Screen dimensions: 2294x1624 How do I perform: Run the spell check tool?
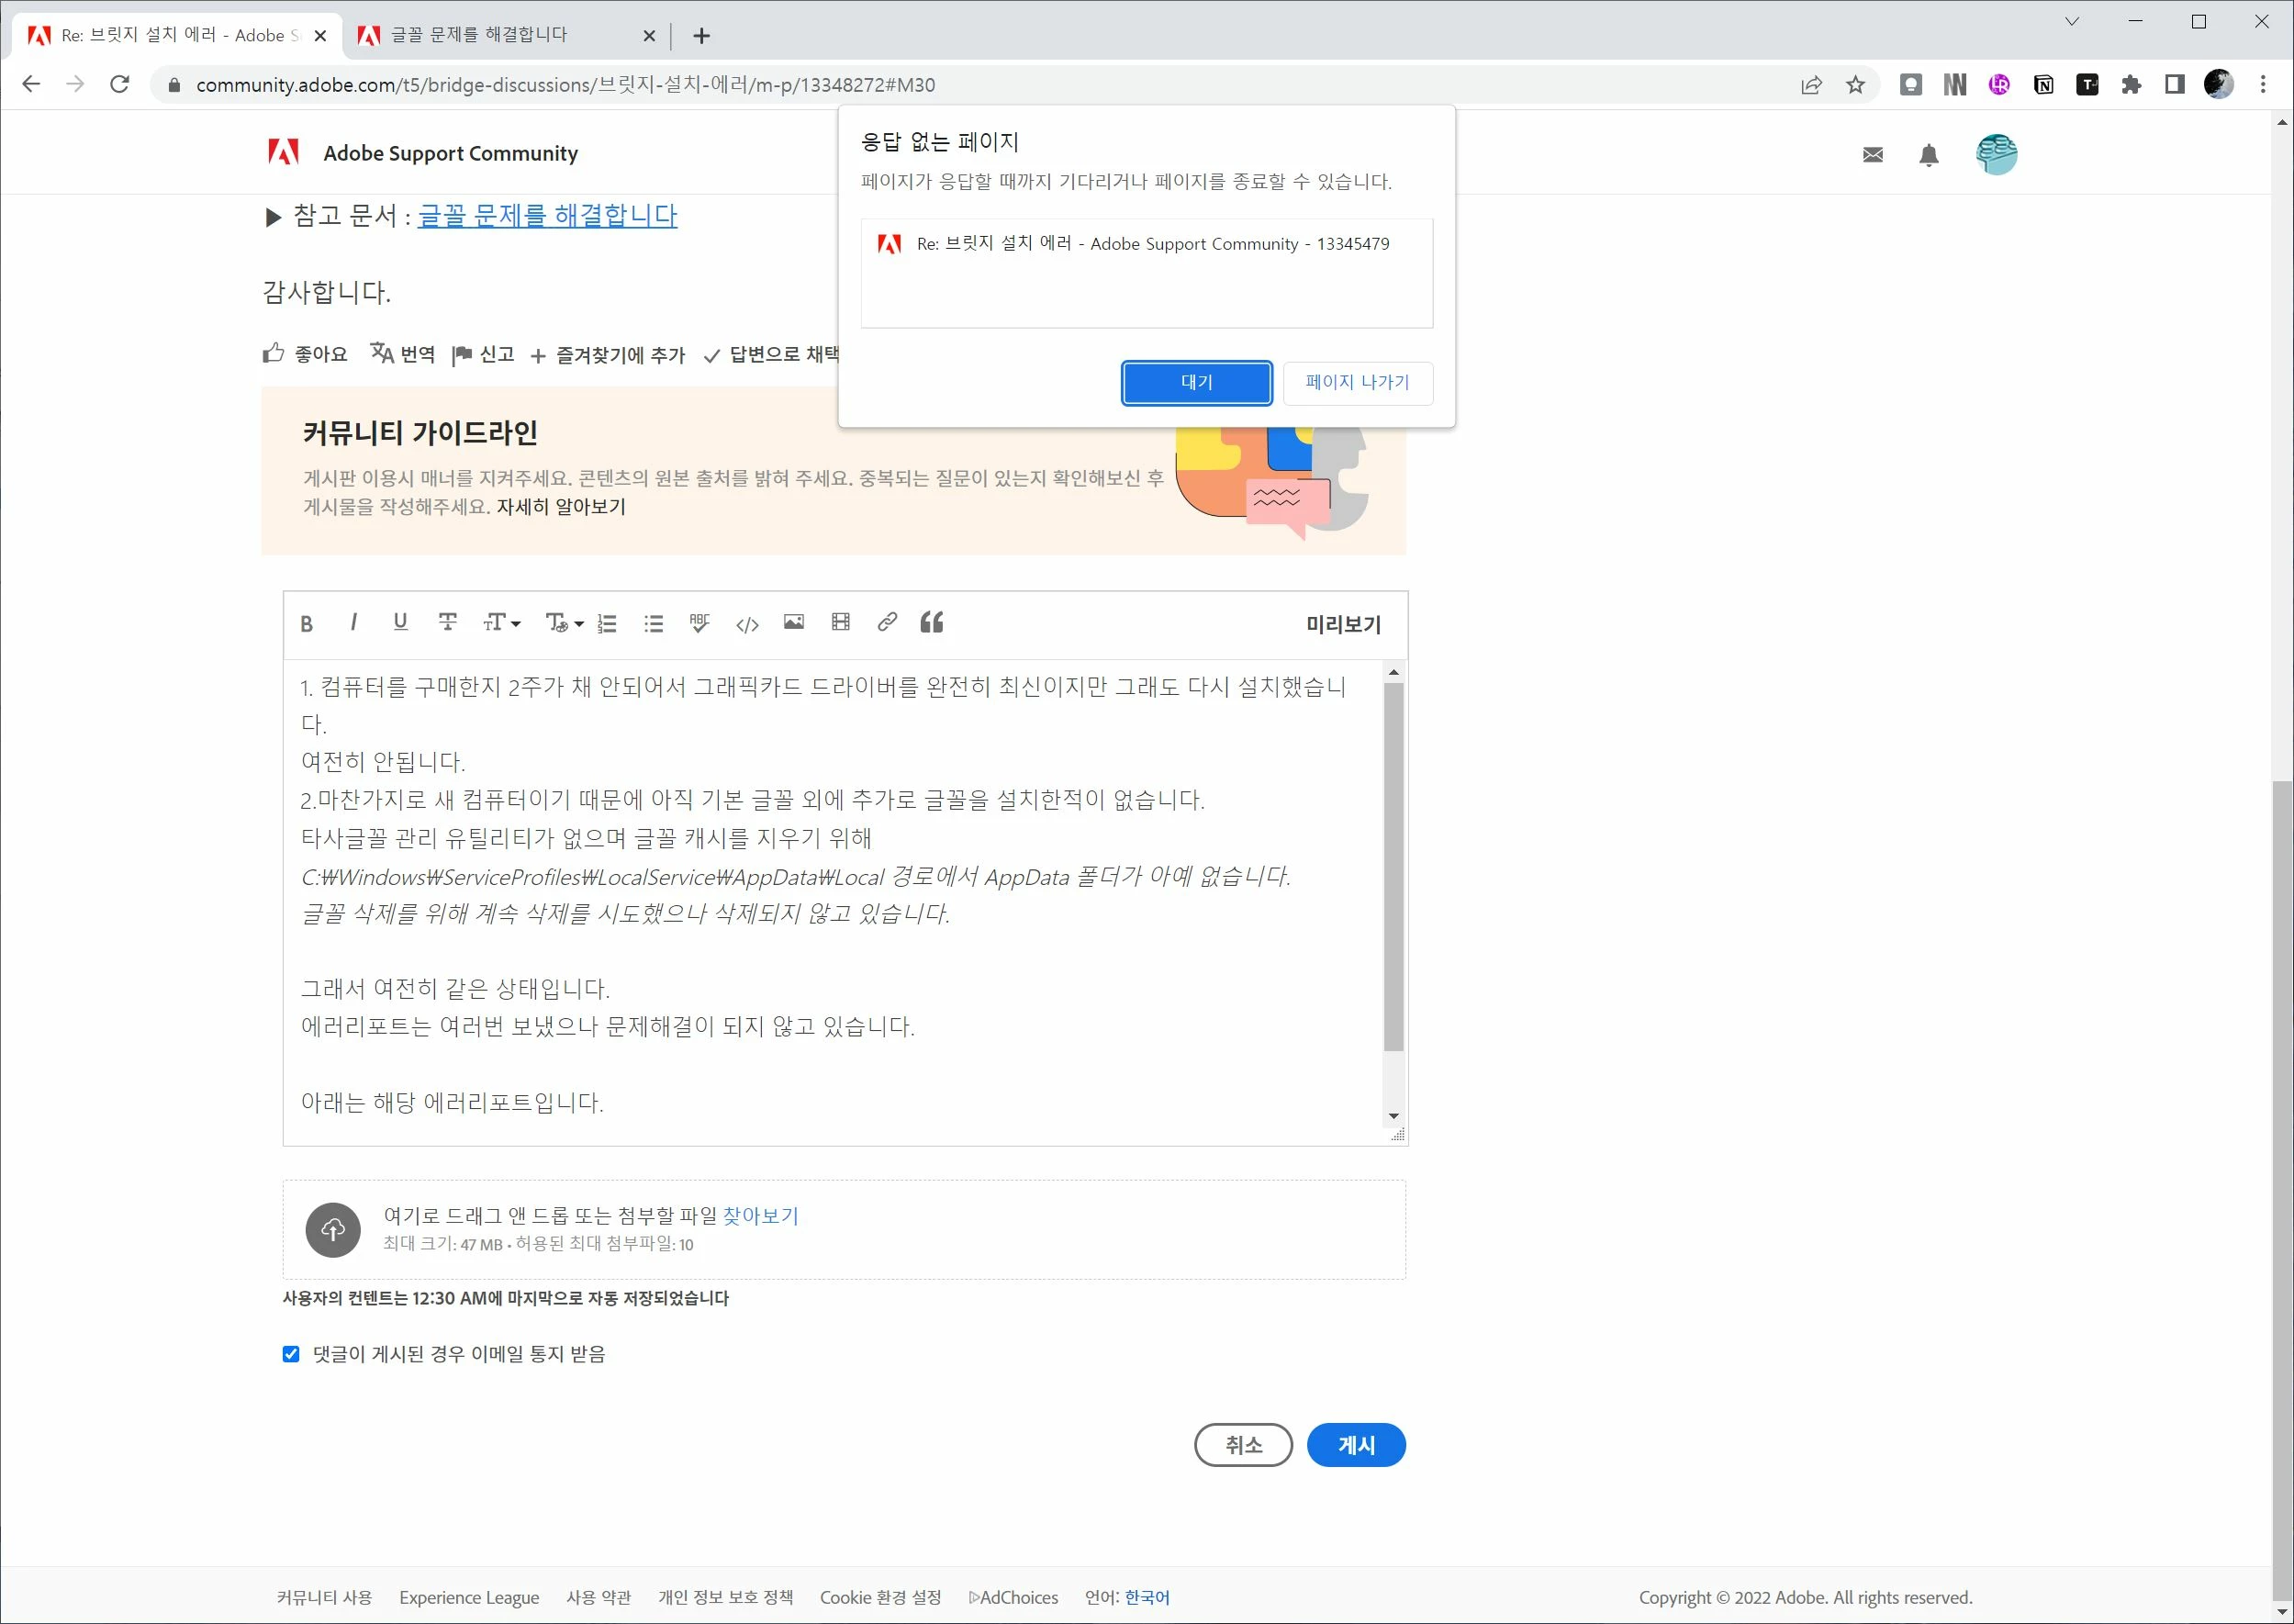click(699, 623)
